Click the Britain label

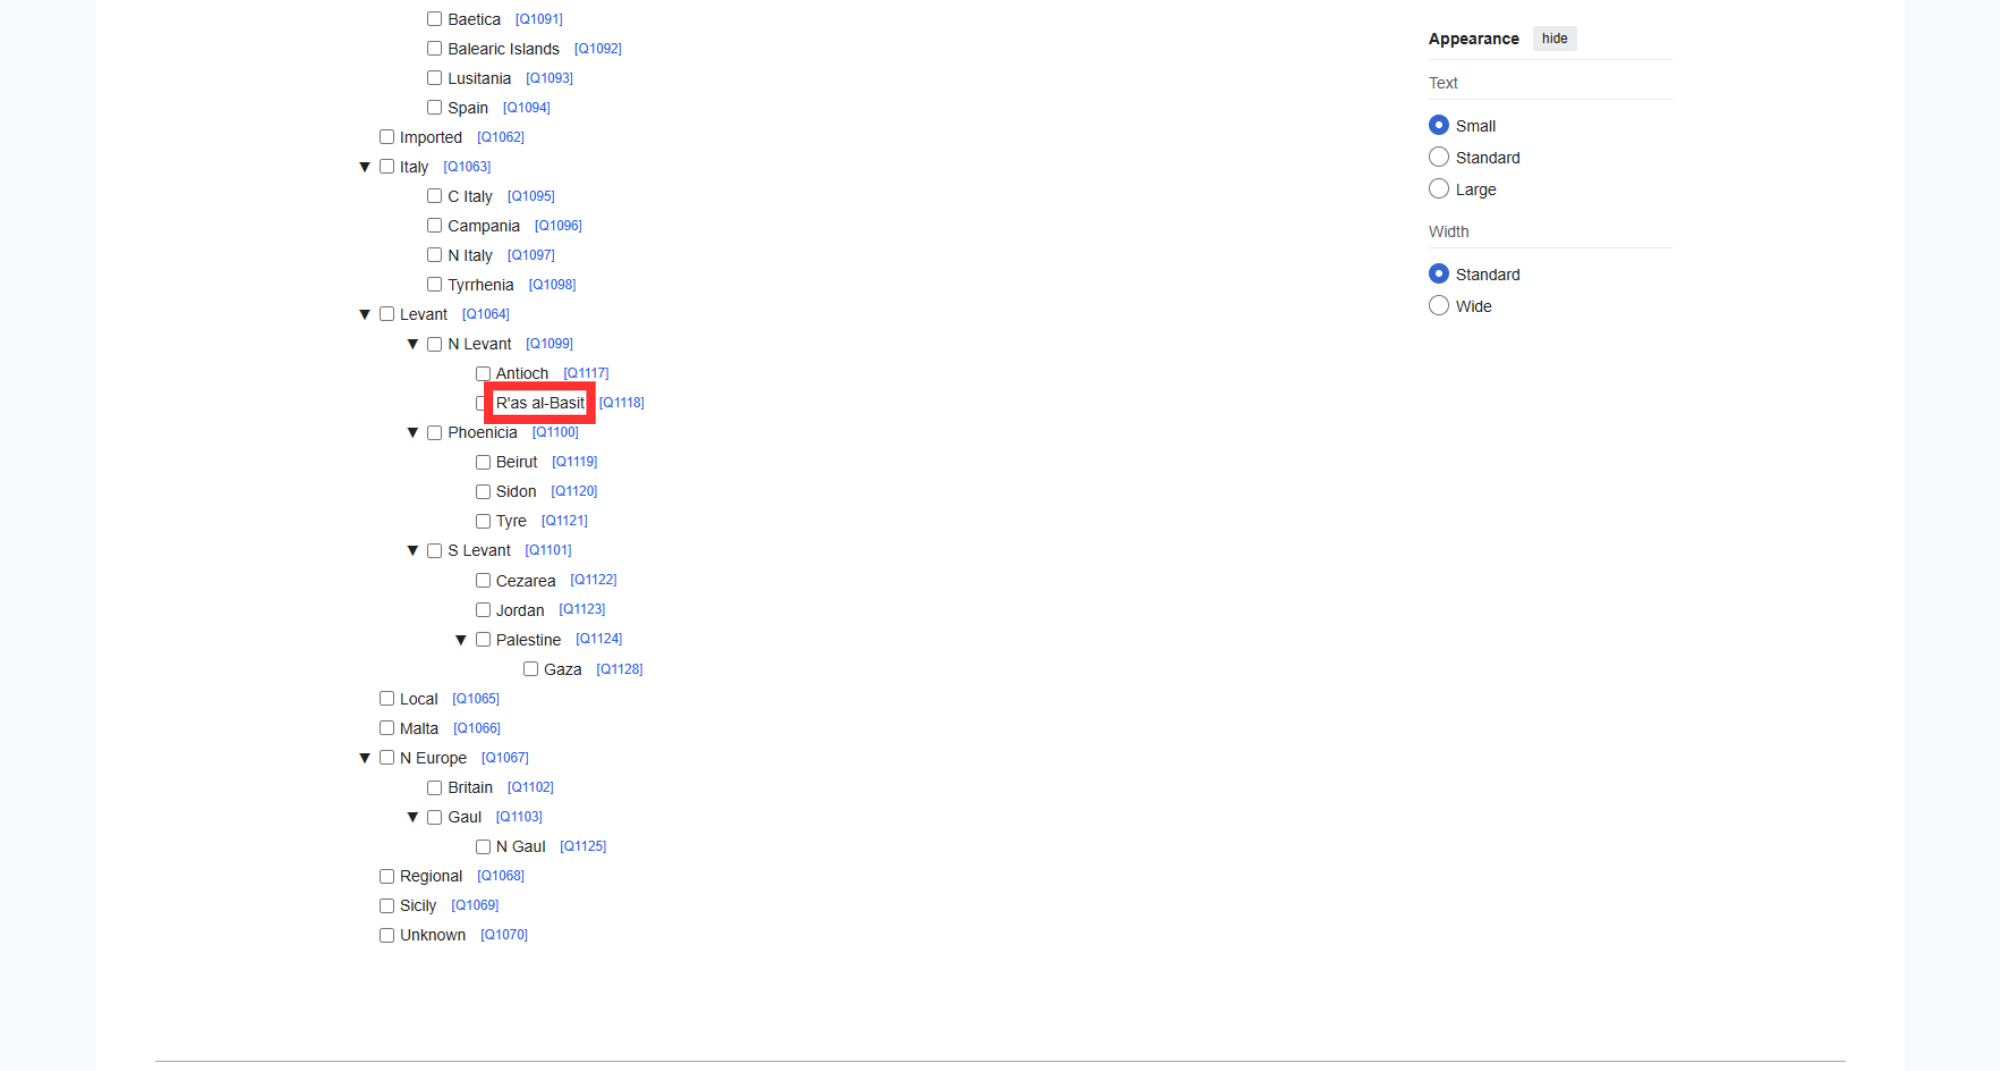[470, 788]
